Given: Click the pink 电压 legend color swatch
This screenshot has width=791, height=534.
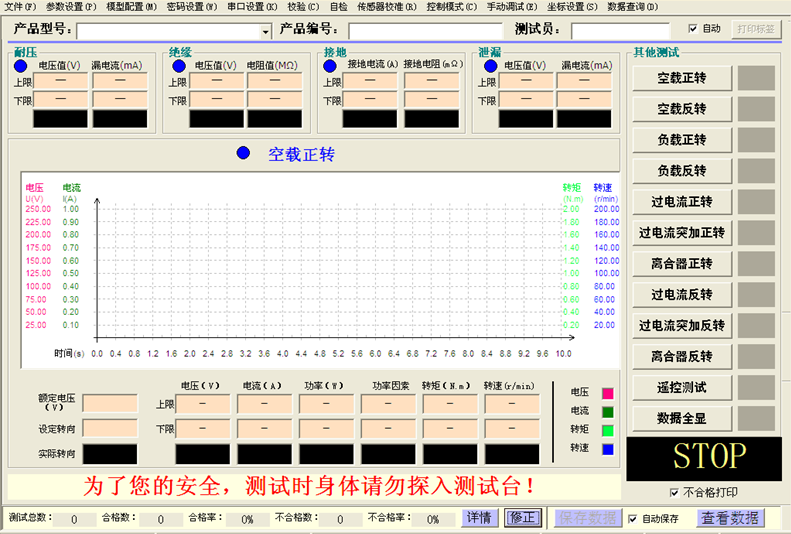Looking at the screenshot, I should (606, 393).
